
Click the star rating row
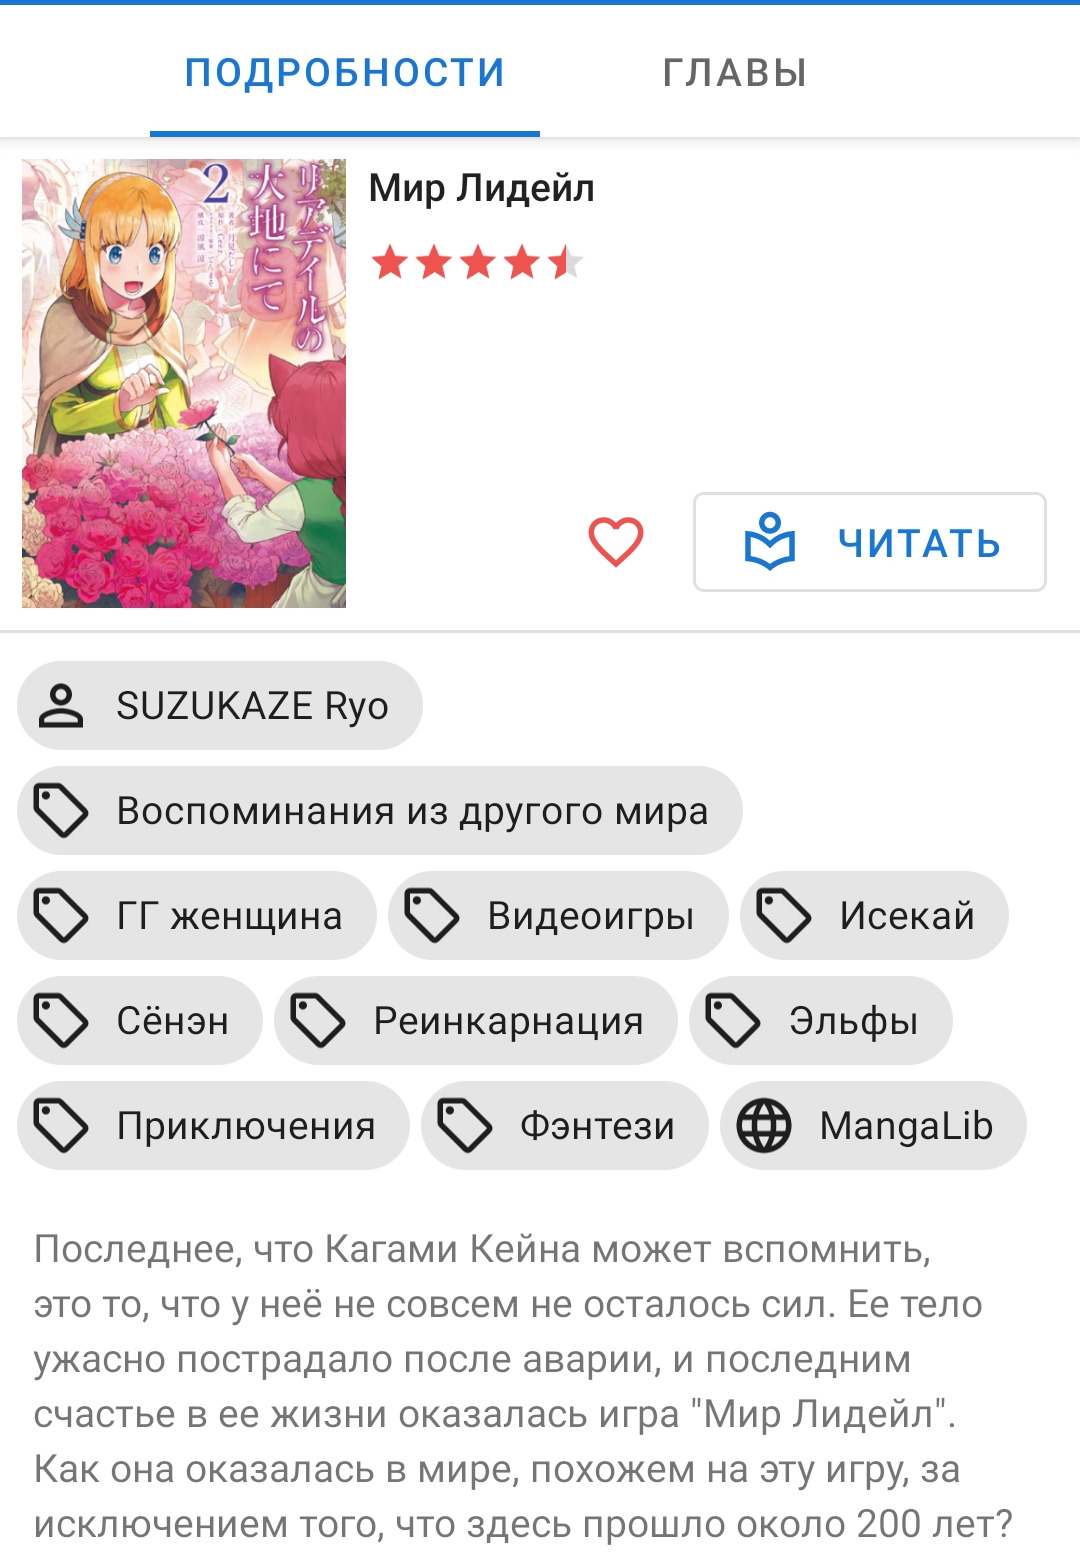(x=476, y=263)
